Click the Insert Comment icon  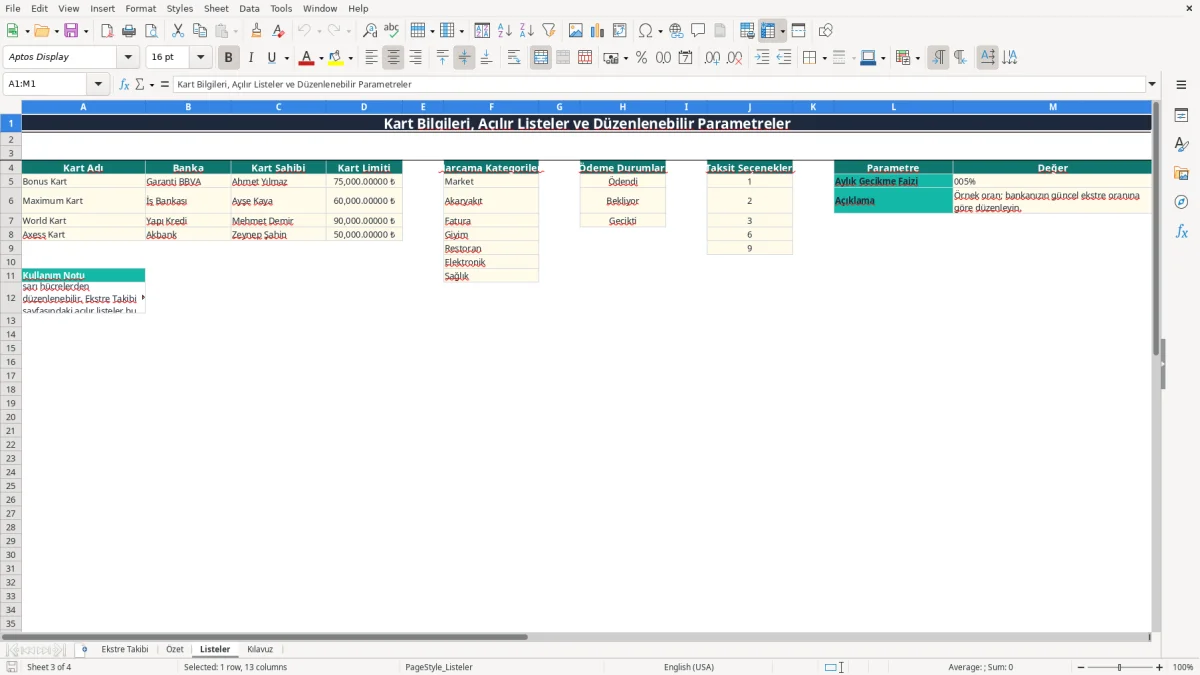pyautogui.click(x=698, y=31)
